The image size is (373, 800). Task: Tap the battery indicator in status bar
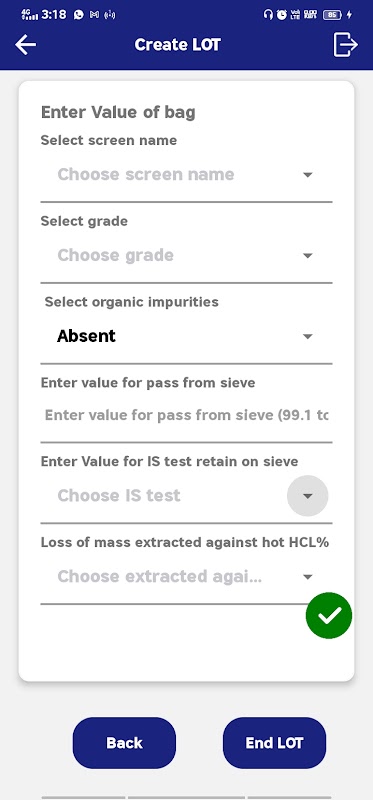coord(332,15)
